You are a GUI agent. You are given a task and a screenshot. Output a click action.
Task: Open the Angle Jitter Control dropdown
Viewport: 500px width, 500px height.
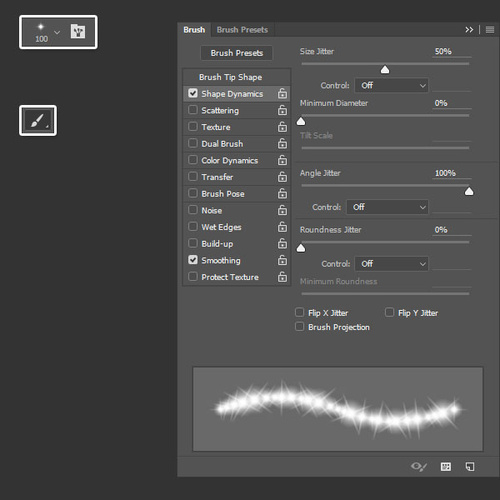point(387,207)
